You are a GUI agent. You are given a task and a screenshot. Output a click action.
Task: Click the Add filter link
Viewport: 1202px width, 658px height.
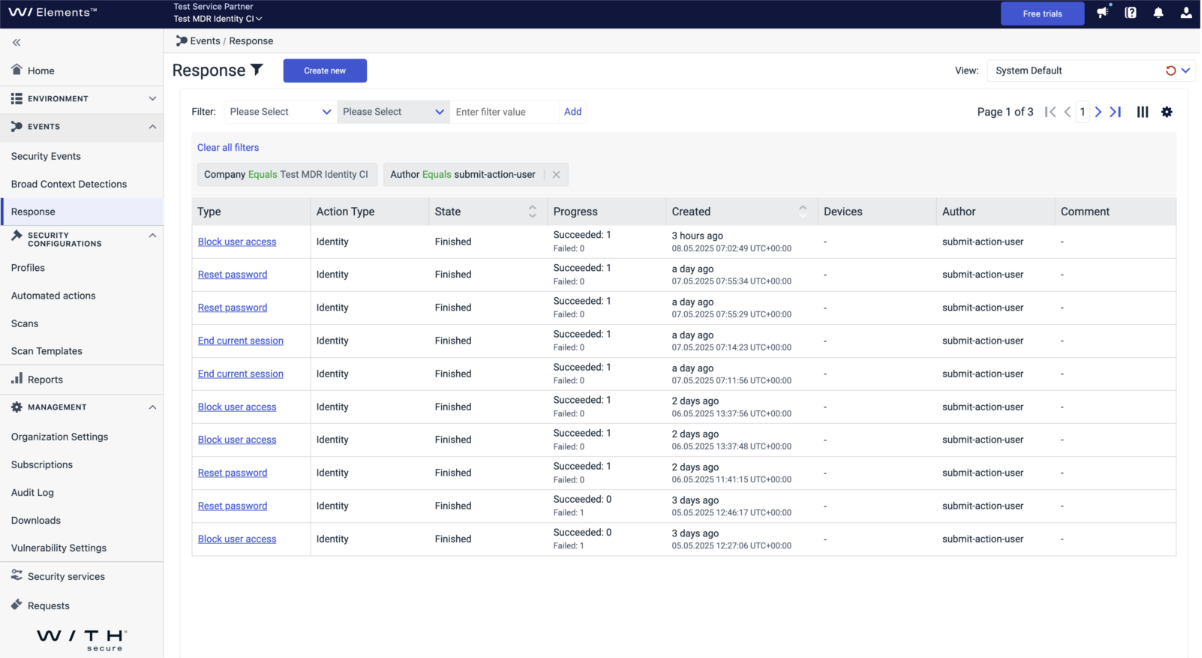pos(573,112)
